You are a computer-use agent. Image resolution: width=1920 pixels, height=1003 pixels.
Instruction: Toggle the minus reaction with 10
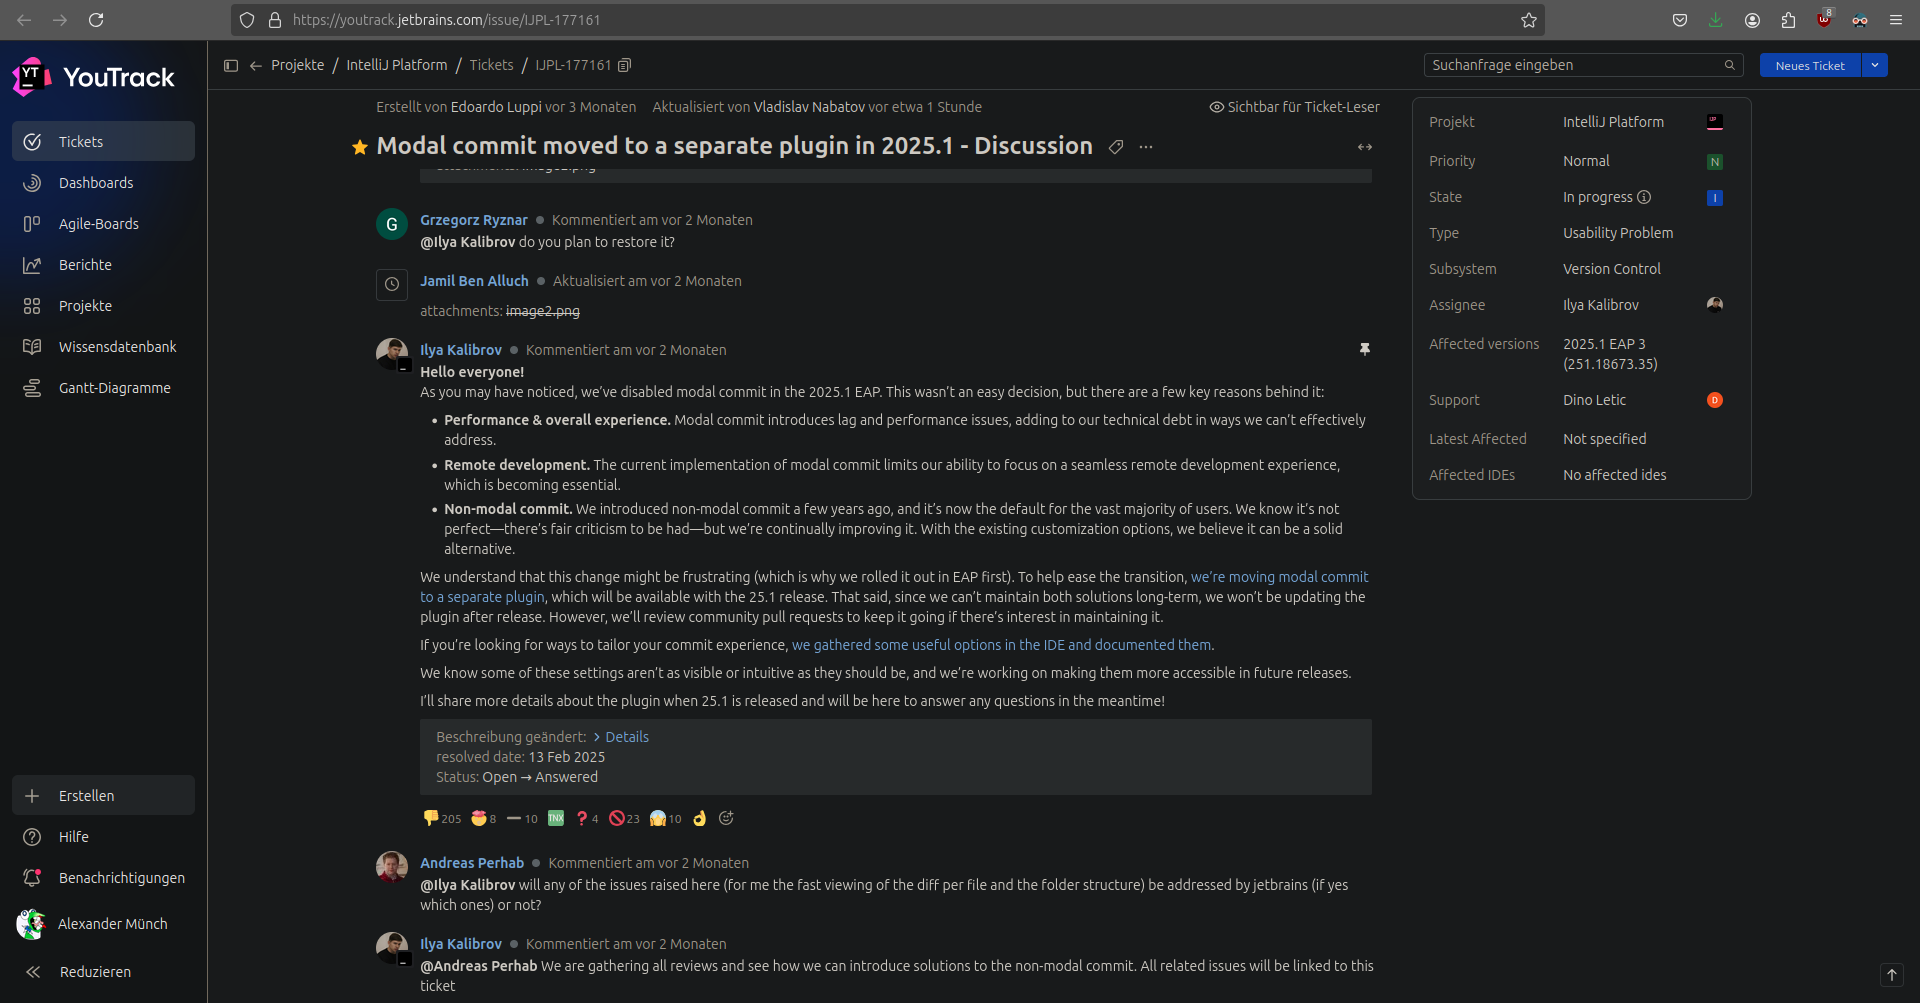pos(522,818)
